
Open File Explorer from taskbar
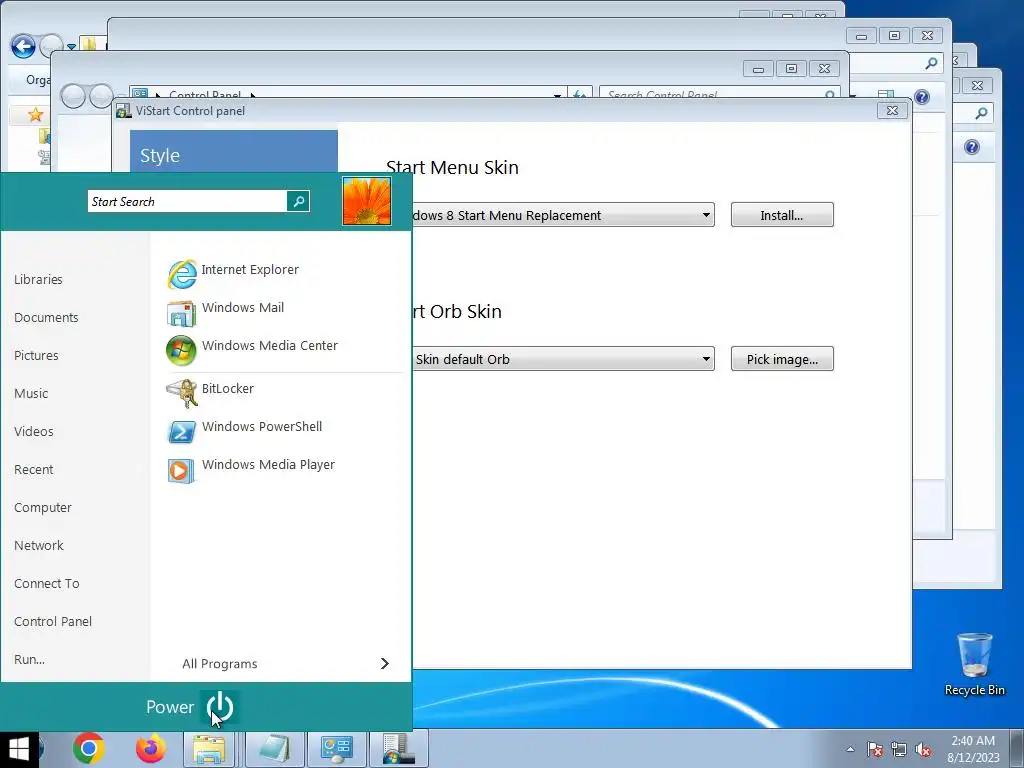click(209, 748)
